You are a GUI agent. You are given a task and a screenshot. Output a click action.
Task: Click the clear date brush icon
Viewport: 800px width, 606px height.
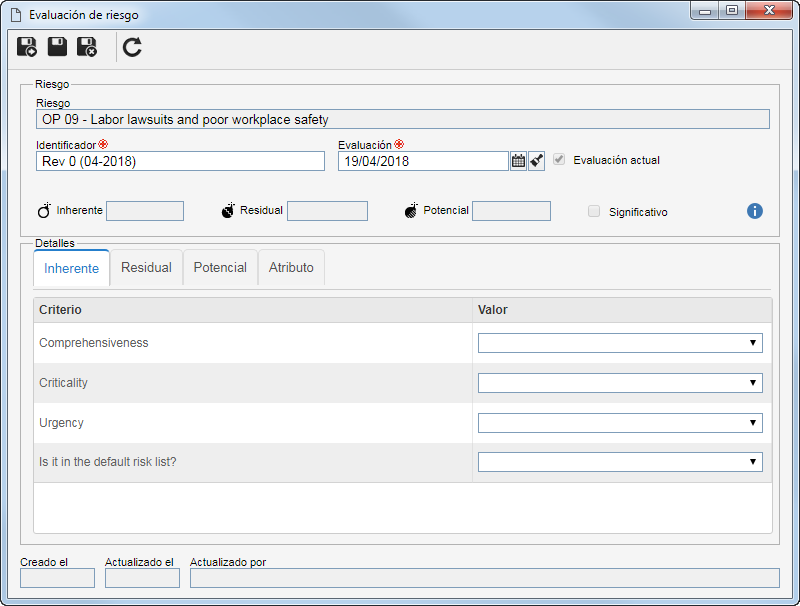[536, 161]
